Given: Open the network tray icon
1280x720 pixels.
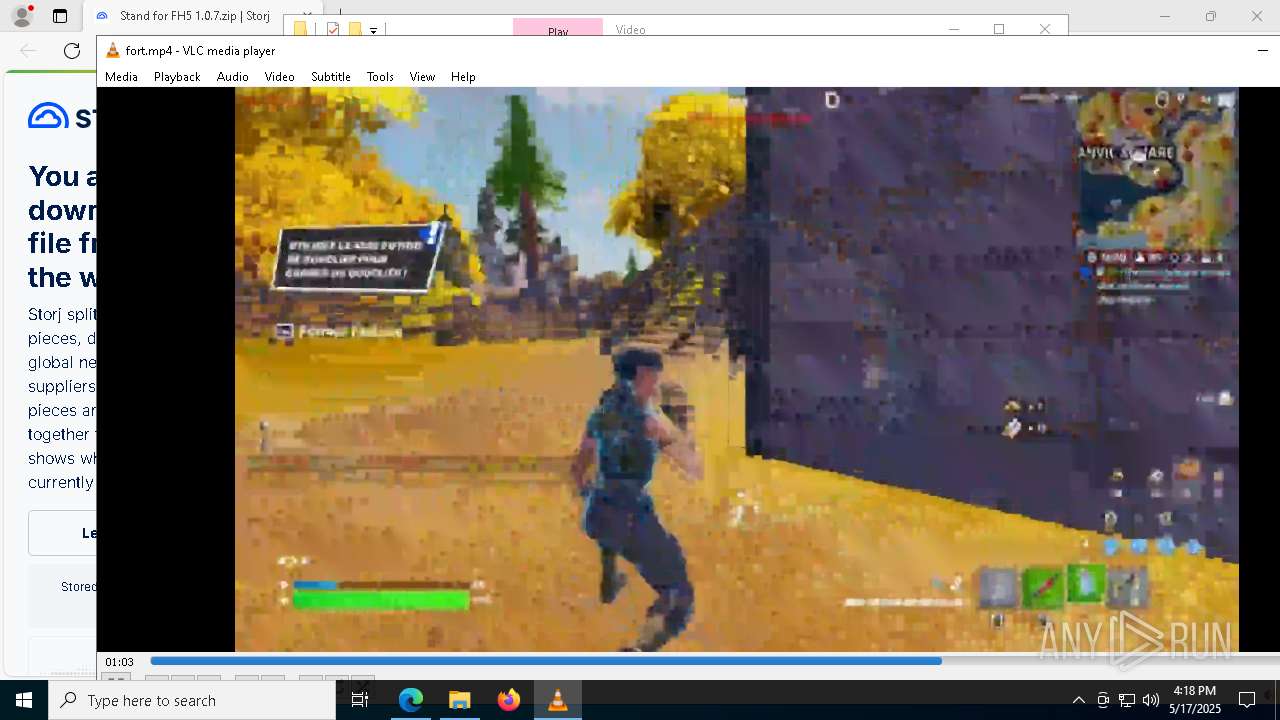Looking at the screenshot, I should 1126,700.
